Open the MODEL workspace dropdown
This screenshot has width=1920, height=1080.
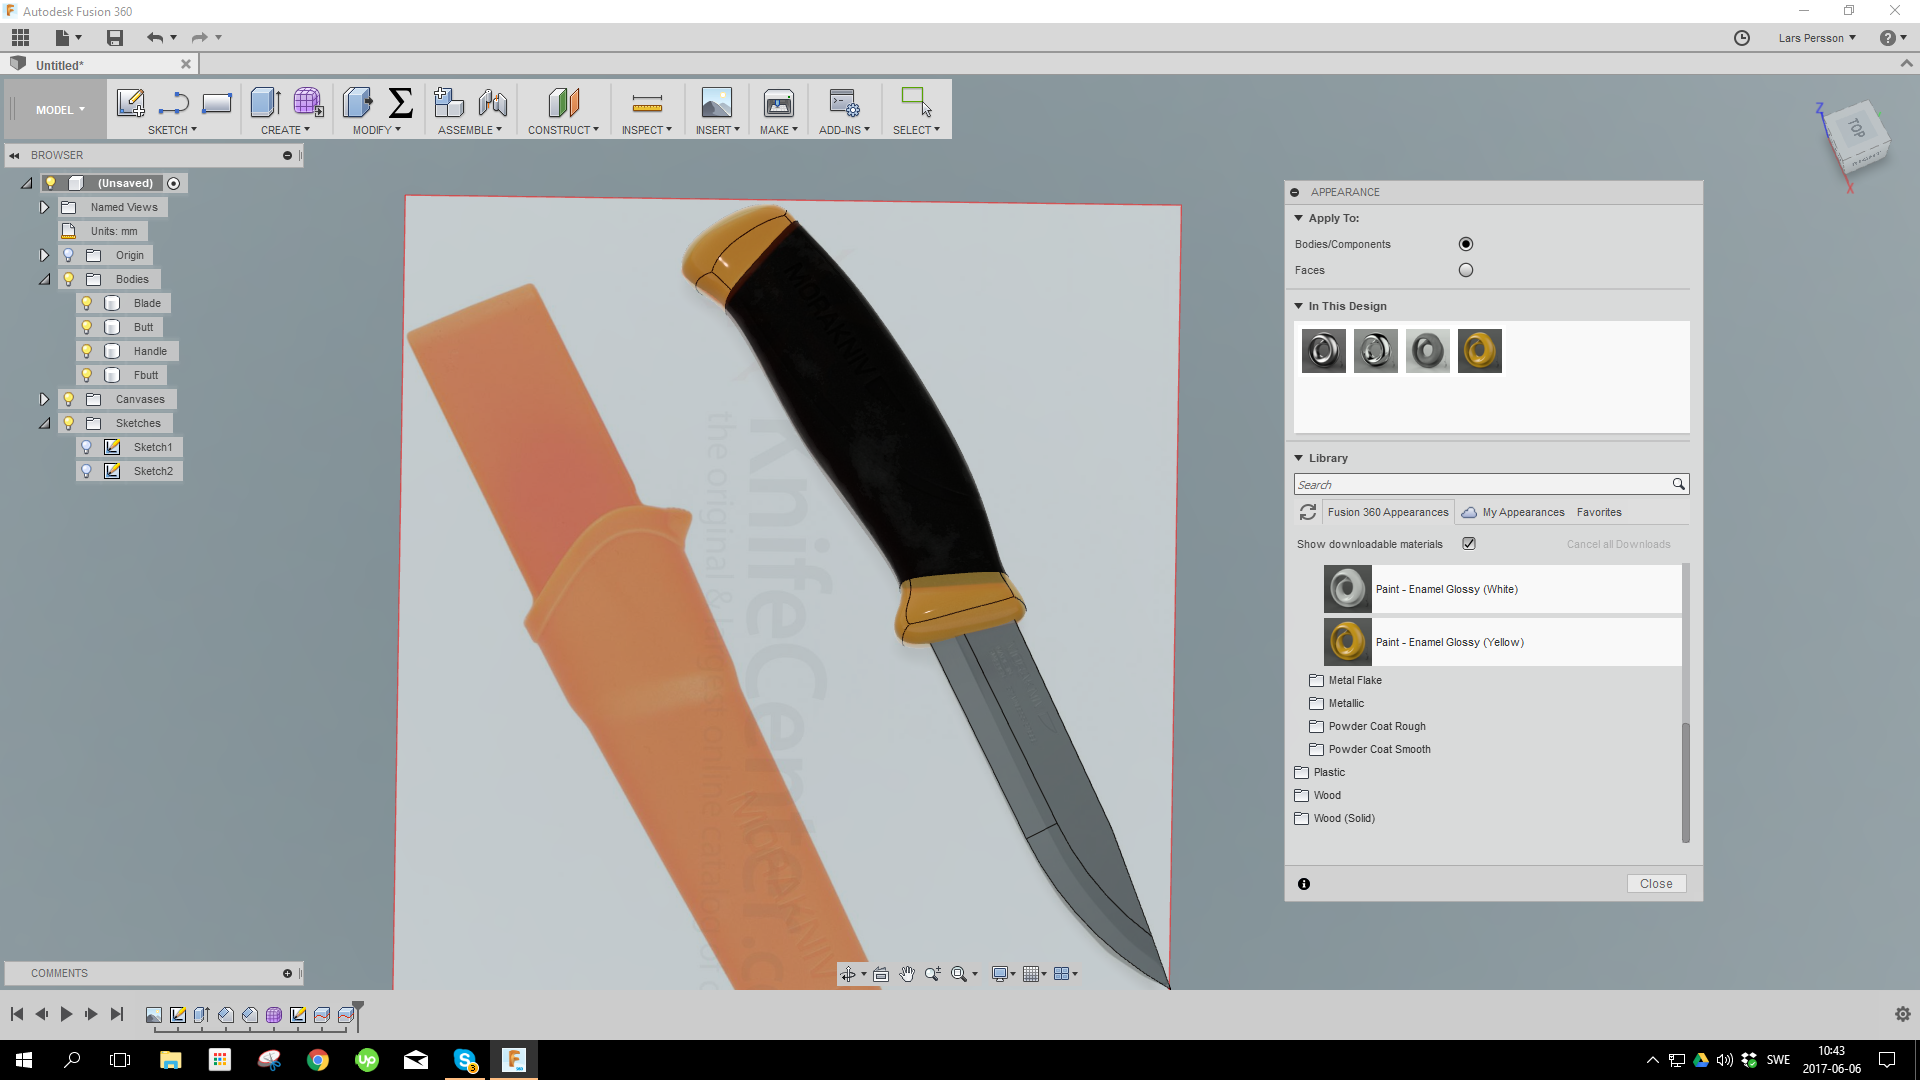tap(58, 109)
